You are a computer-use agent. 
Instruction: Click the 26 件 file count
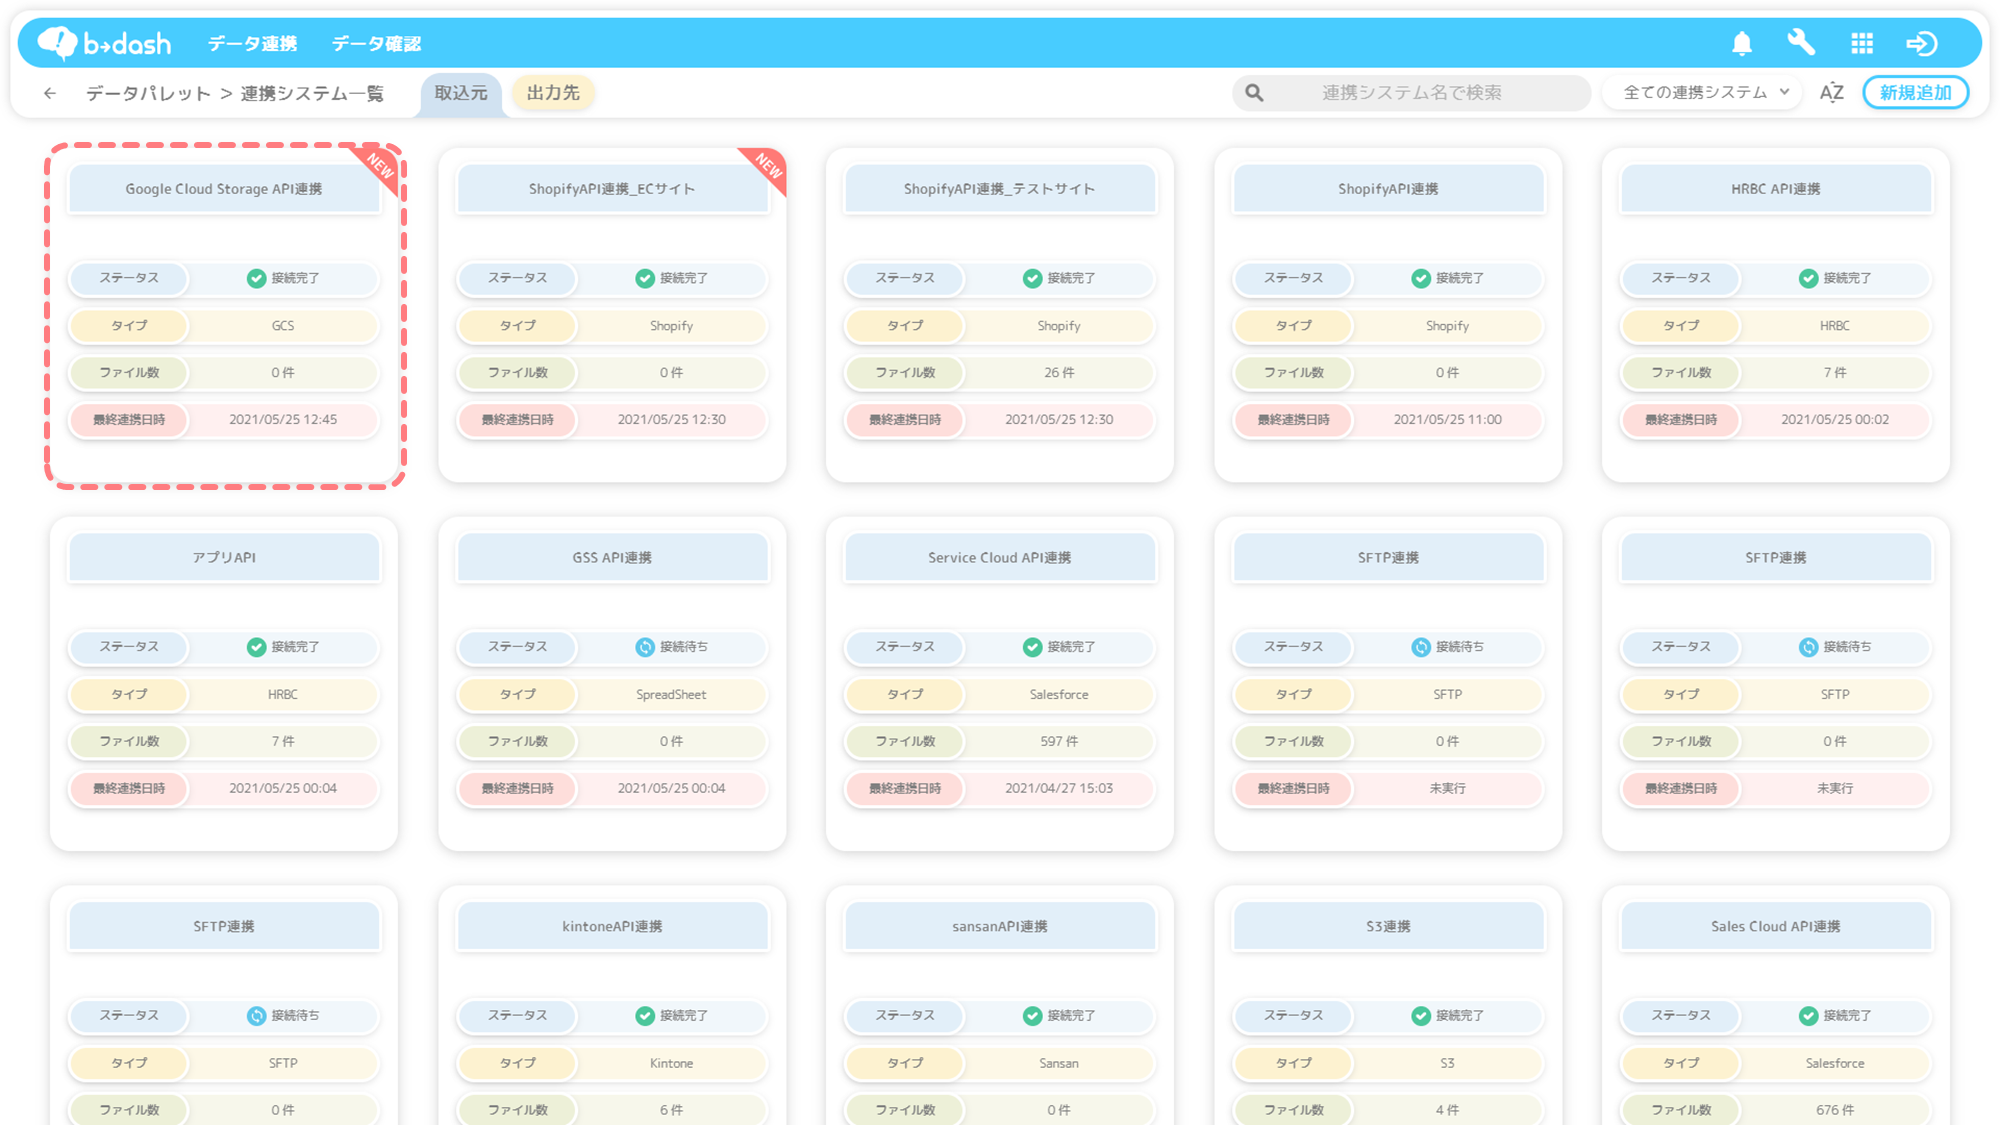pos(1059,373)
